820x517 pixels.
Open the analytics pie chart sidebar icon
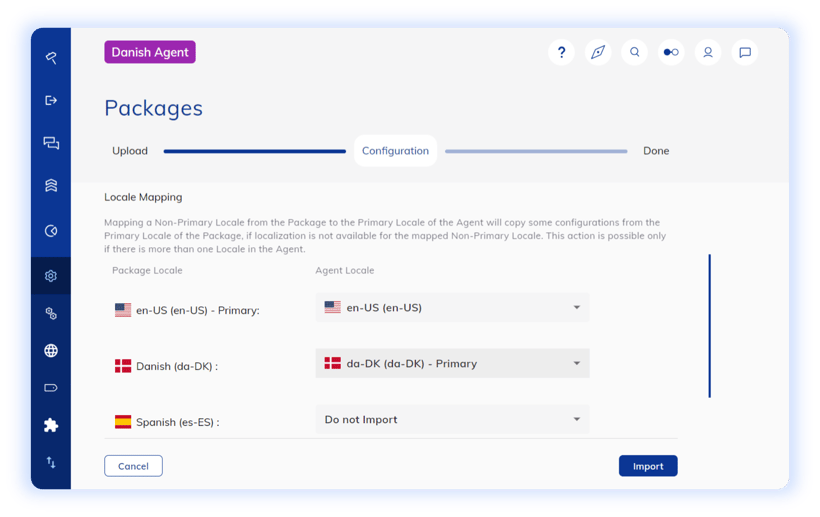[51, 231]
